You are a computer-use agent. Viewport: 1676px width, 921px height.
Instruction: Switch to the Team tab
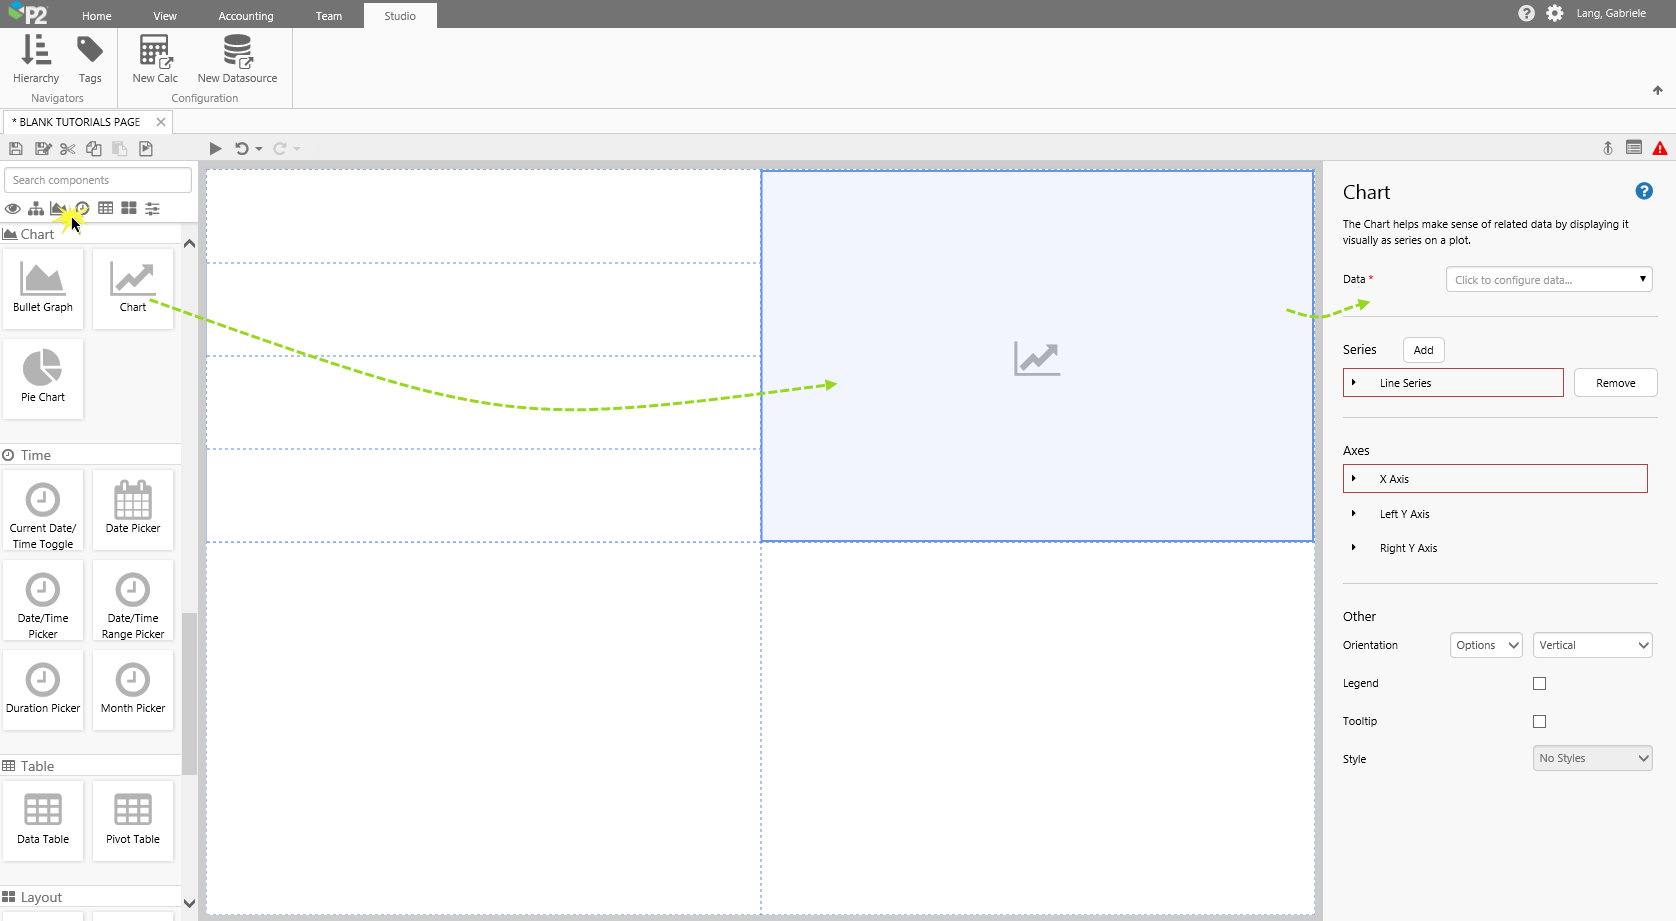(329, 16)
